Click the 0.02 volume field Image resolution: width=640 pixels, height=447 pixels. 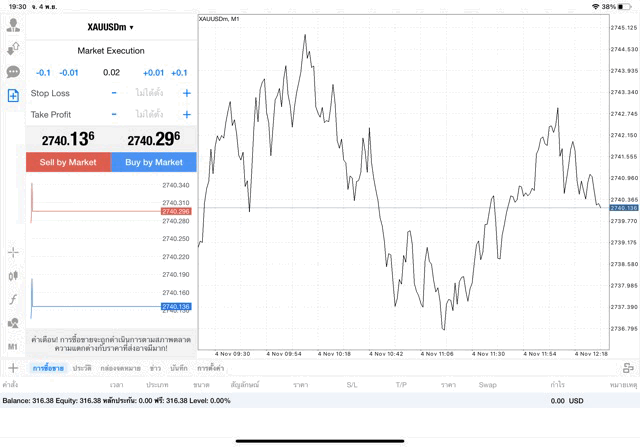click(111, 73)
